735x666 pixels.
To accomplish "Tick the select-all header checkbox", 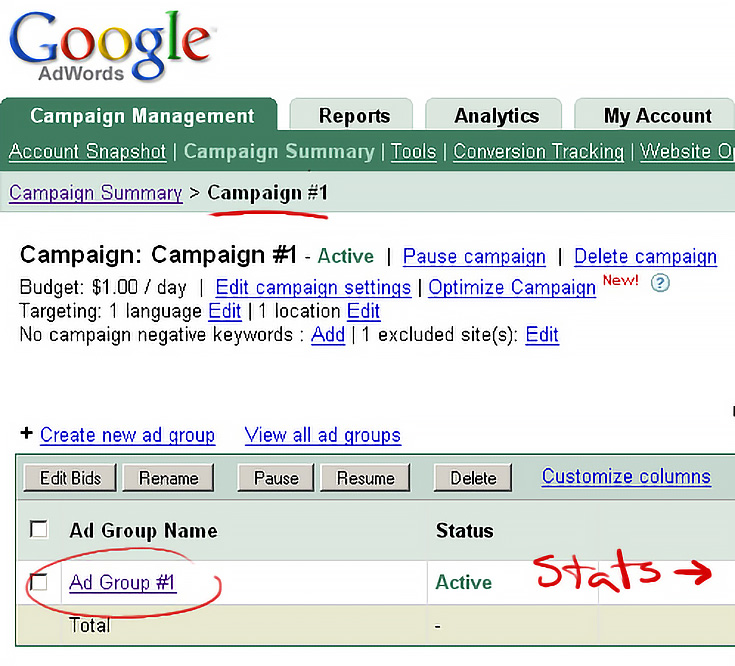I will tap(39, 529).
